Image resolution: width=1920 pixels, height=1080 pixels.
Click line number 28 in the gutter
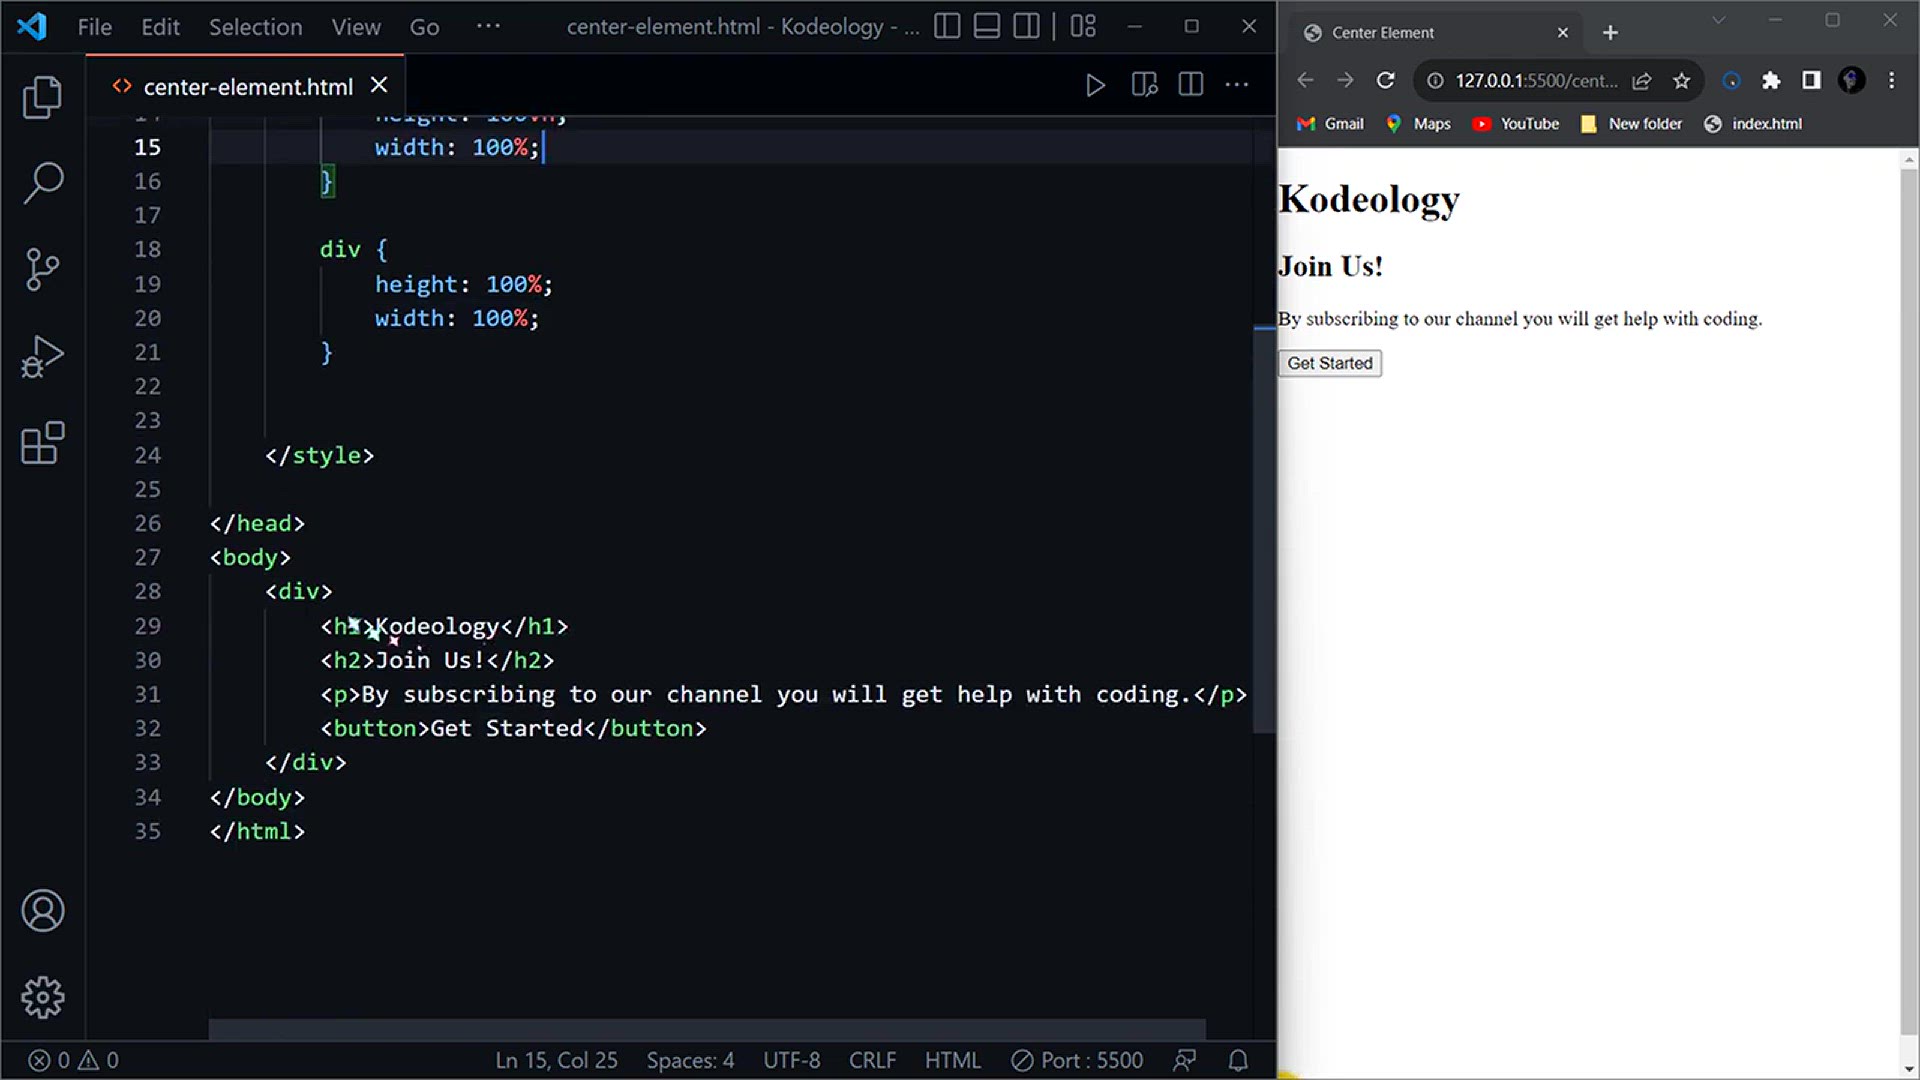tap(147, 591)
